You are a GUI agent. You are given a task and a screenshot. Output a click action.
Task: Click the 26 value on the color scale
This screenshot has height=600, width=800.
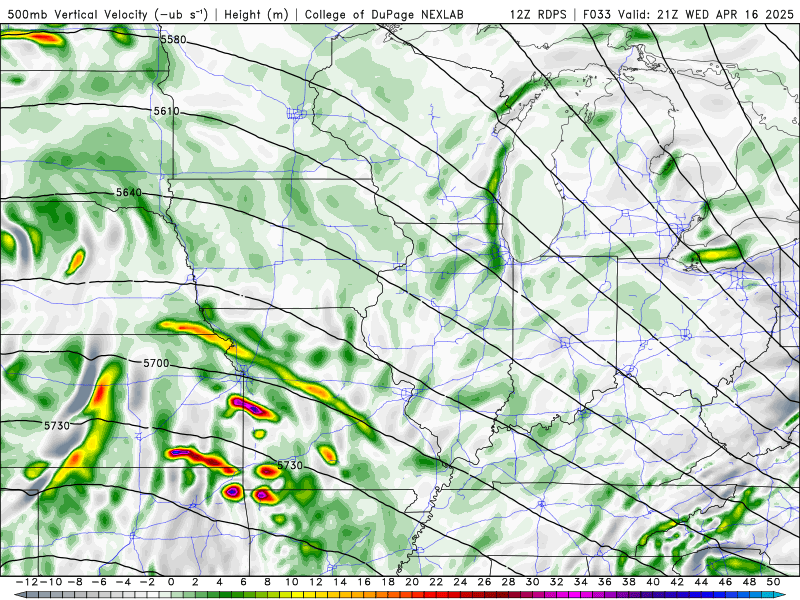(484, 582)
